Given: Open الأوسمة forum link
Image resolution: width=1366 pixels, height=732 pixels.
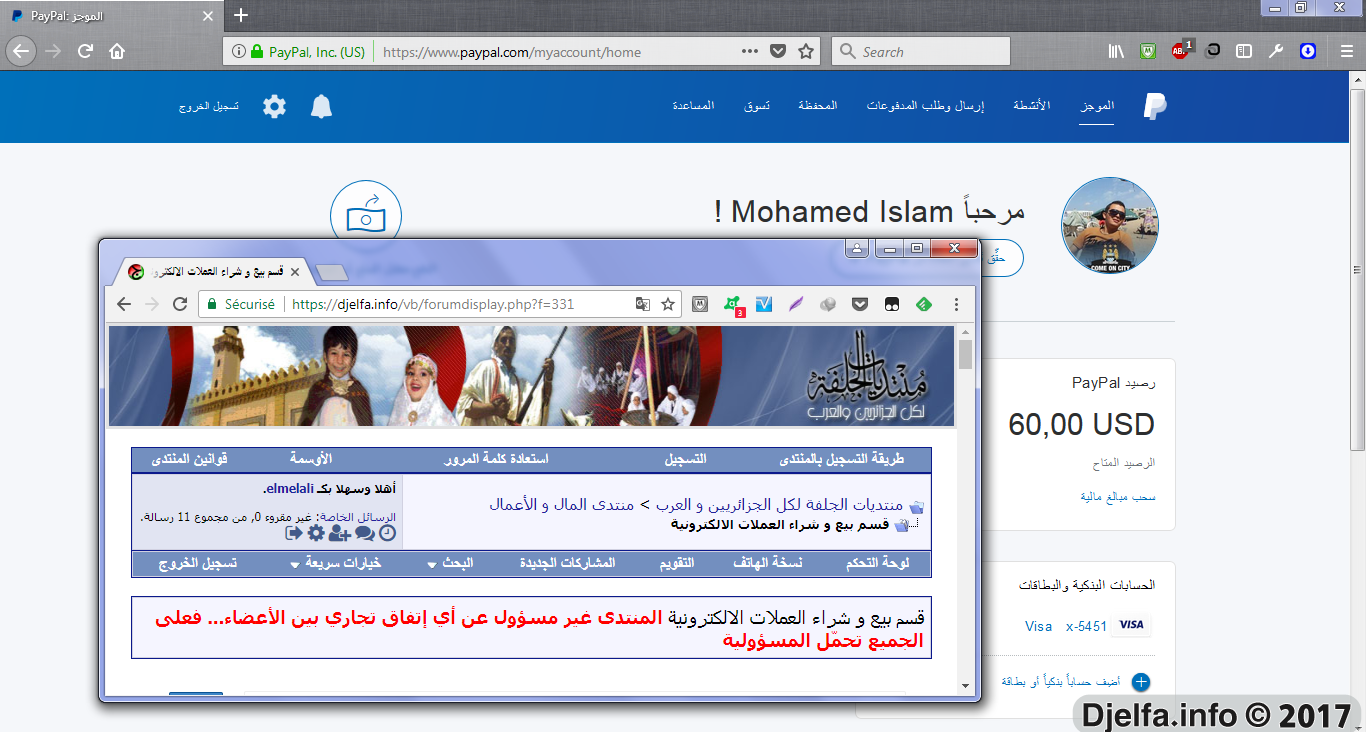Looking at the screenshot, I should point(311,459).
